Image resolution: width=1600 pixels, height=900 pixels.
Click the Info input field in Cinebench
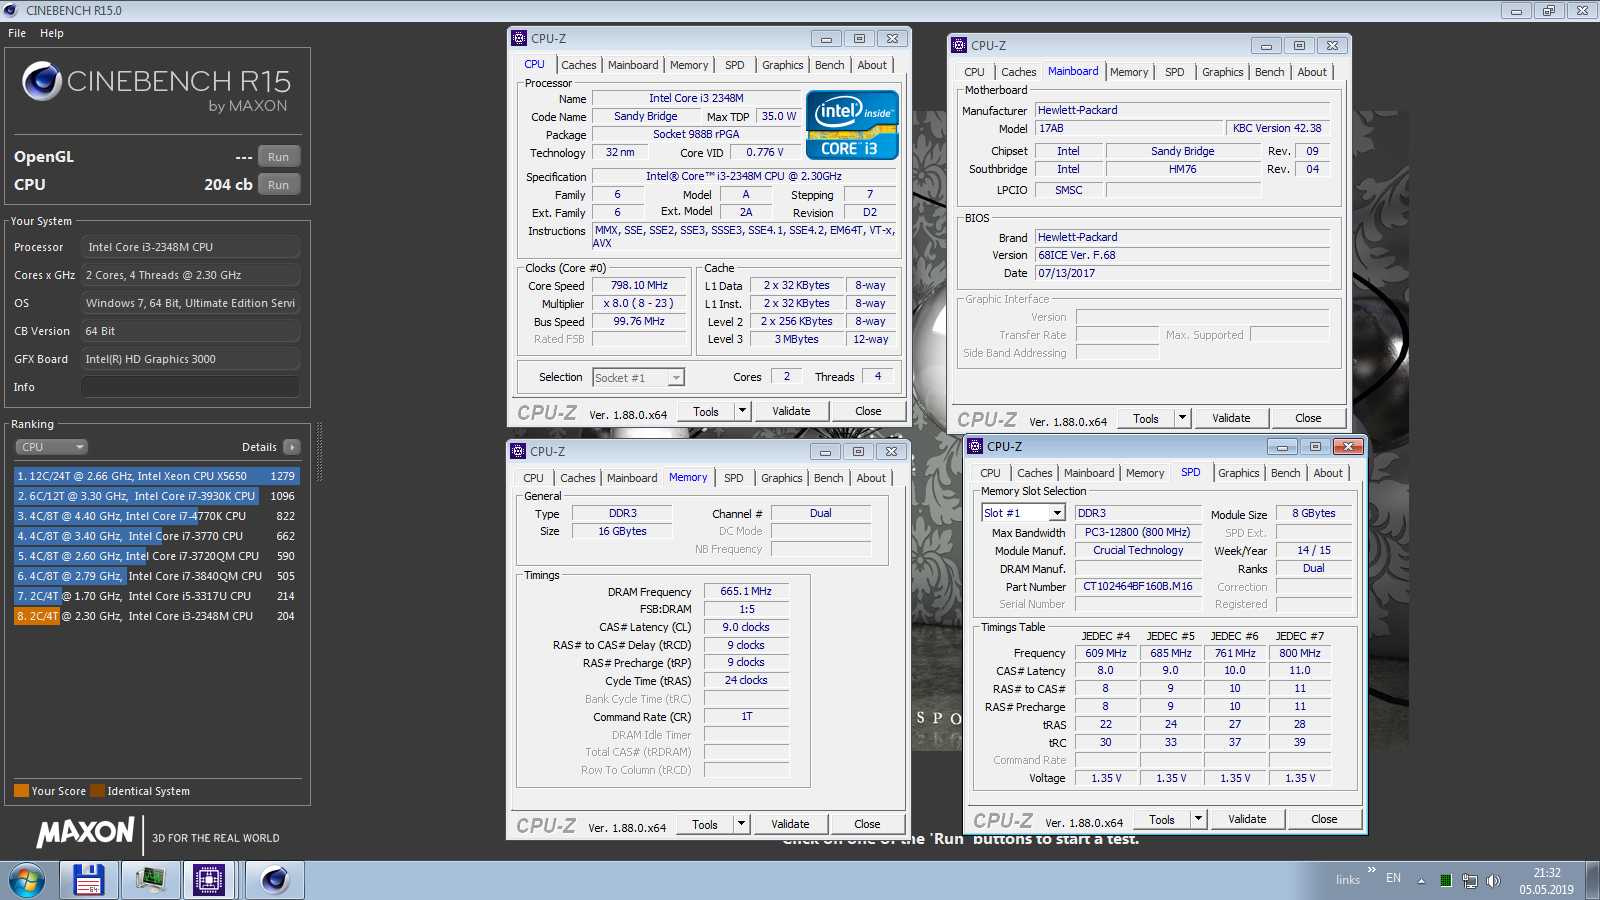pos(190,387)
